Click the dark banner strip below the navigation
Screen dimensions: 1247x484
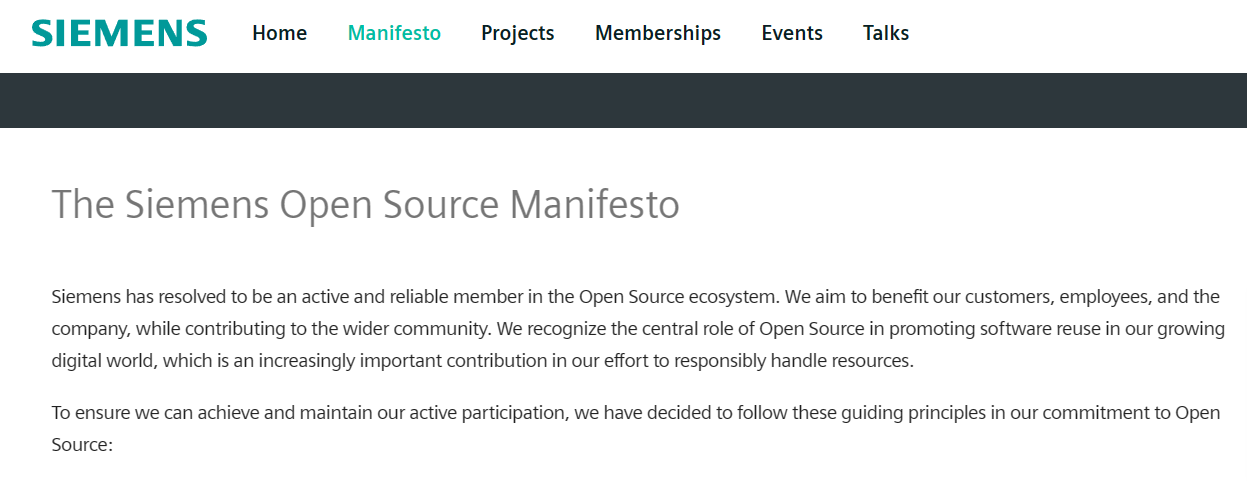[623, 100]
